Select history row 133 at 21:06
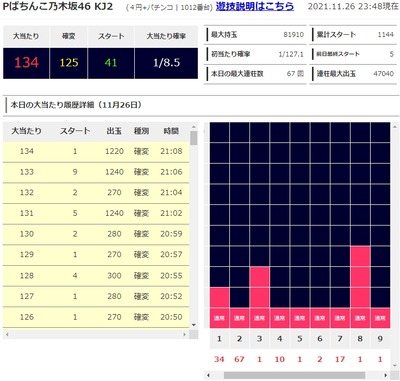Screen dimensions: 400x381 tap(96, 172)
